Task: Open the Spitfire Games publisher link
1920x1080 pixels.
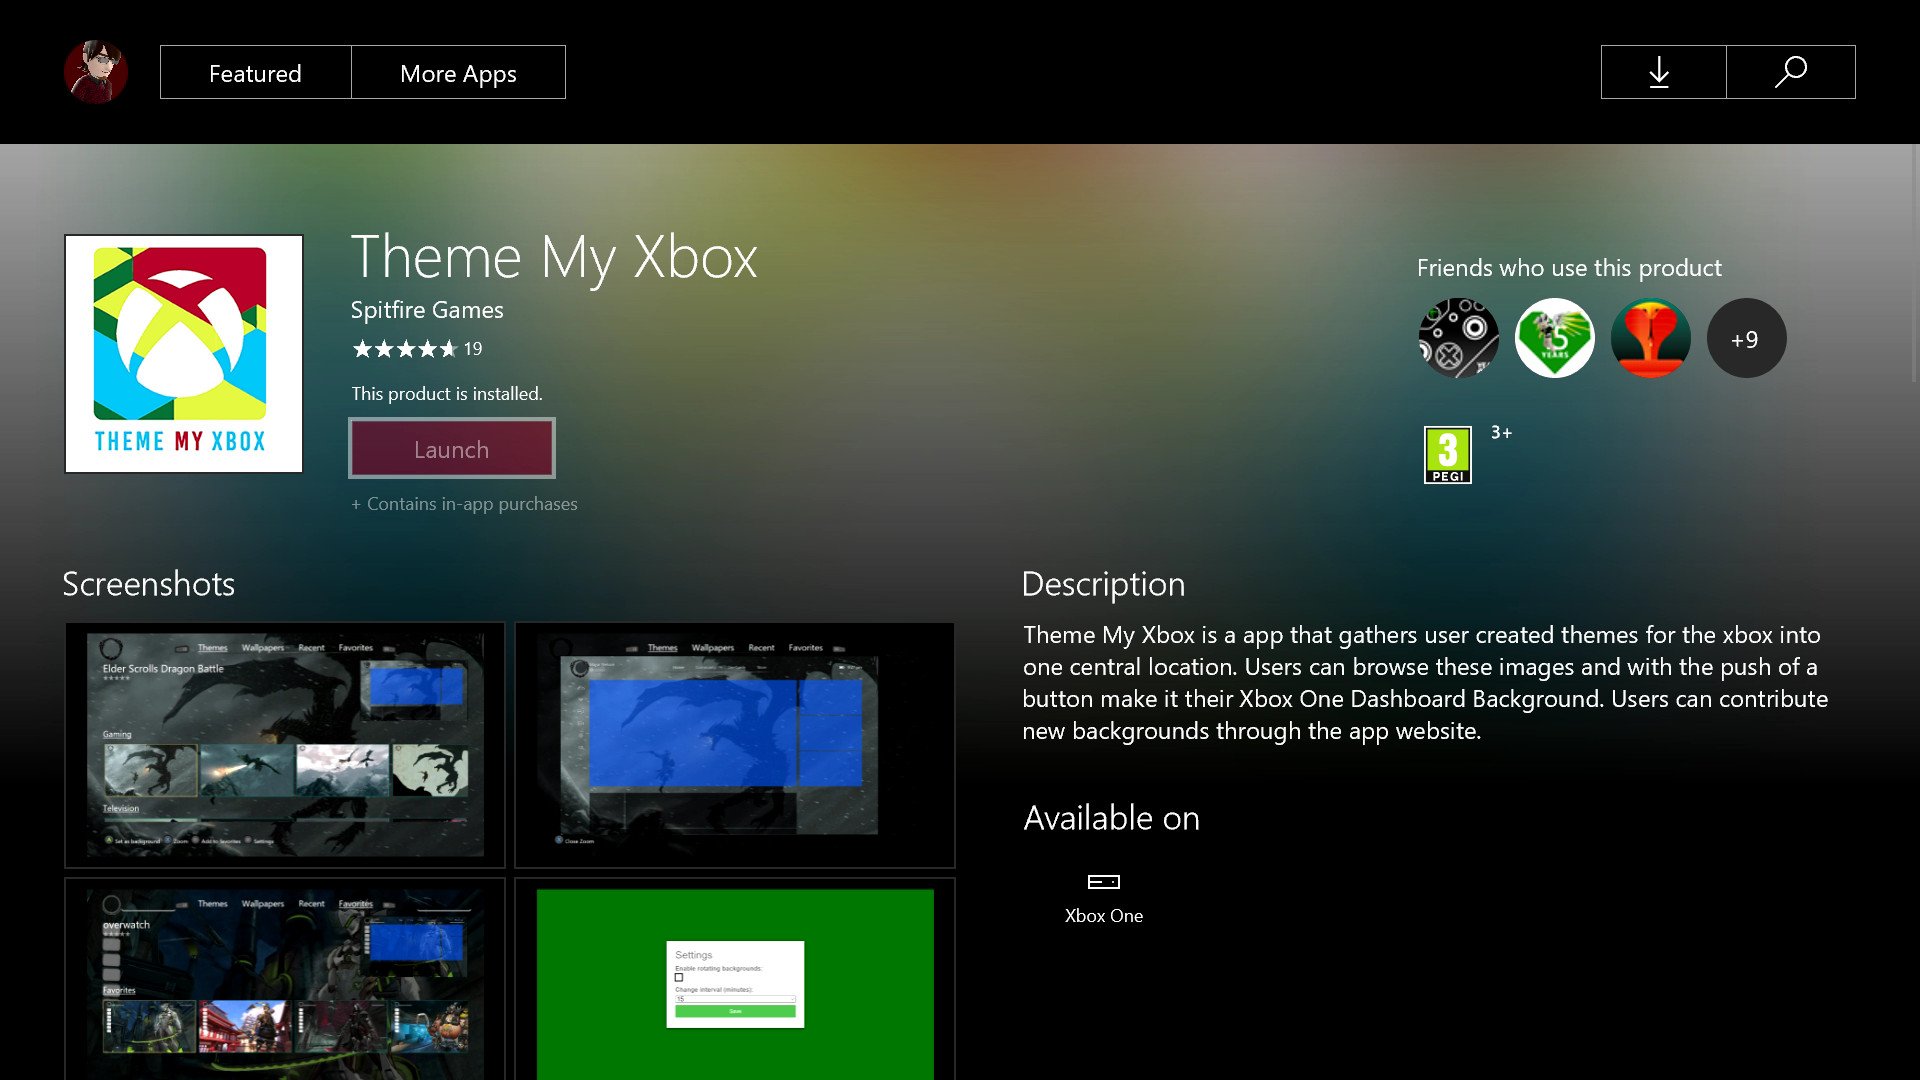Action: [x=427, y=310]
